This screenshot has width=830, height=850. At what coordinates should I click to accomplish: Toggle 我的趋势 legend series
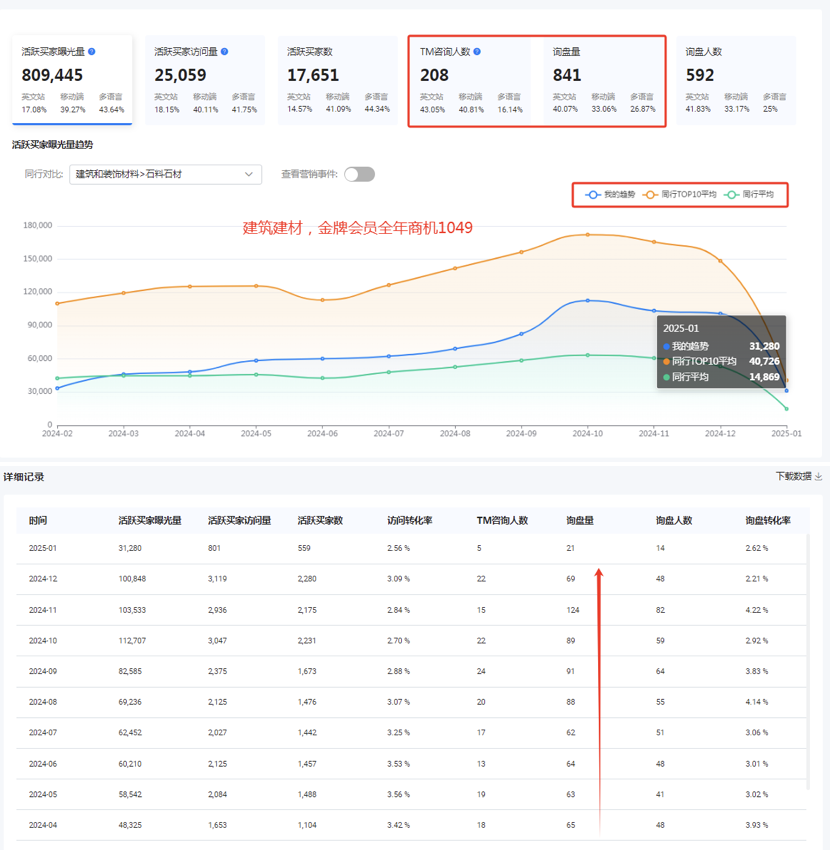(x=610, y=195)
